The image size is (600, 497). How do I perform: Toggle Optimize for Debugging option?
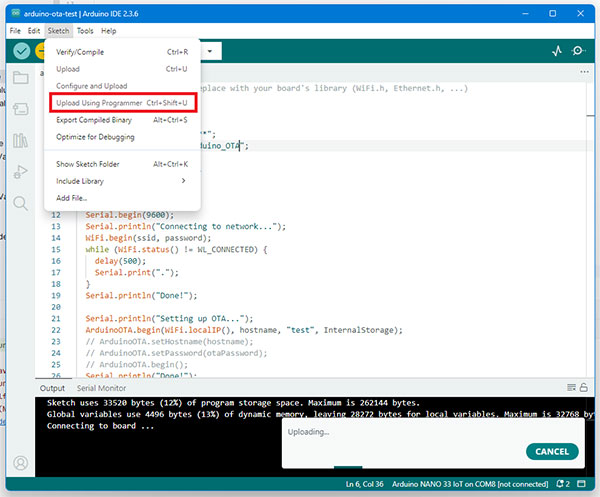pos(122,137)
